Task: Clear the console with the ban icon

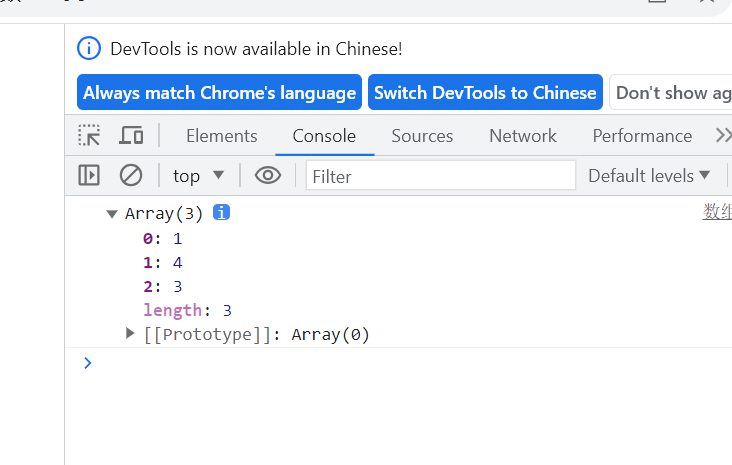Action: coord(131,176)
